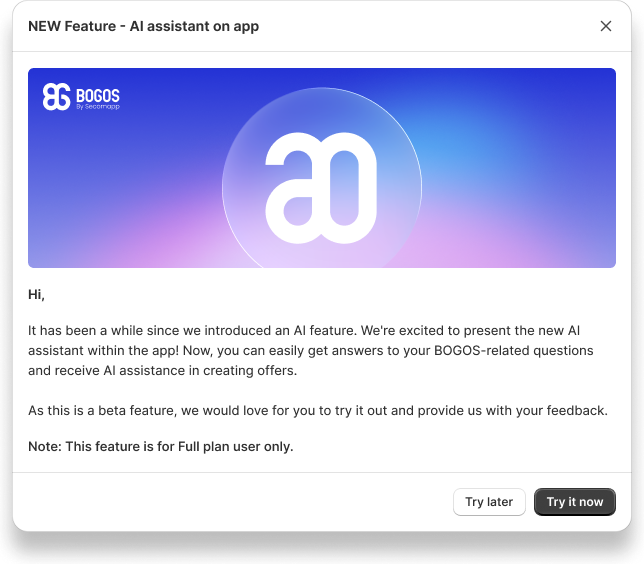Click the "Hi," greeting text
Image resolution: width=644 pixels, height=564 pixels.
[36, 295]
